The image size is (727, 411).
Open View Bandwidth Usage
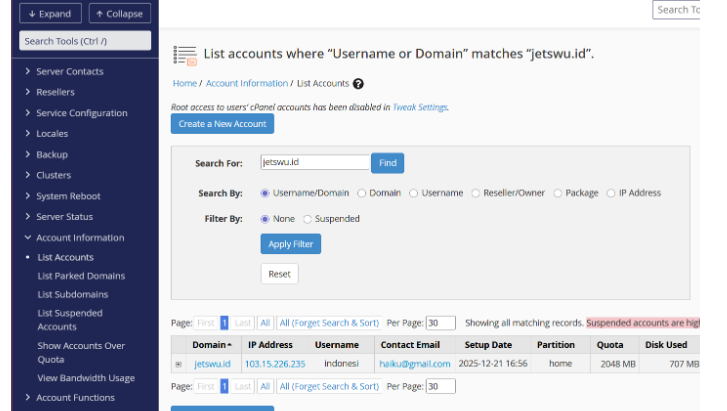[86, 378]
